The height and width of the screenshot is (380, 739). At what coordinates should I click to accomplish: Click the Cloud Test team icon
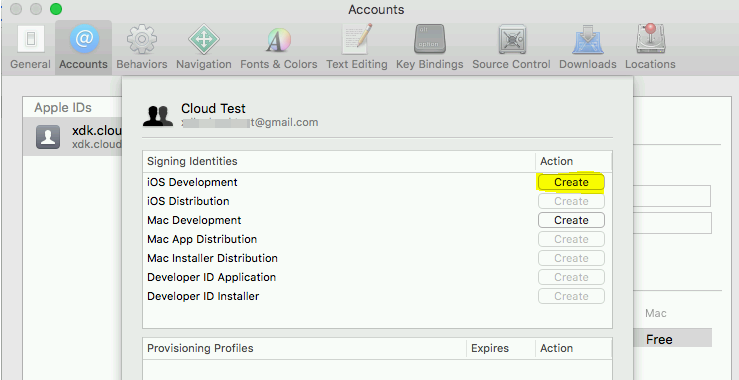coord(158,116)
